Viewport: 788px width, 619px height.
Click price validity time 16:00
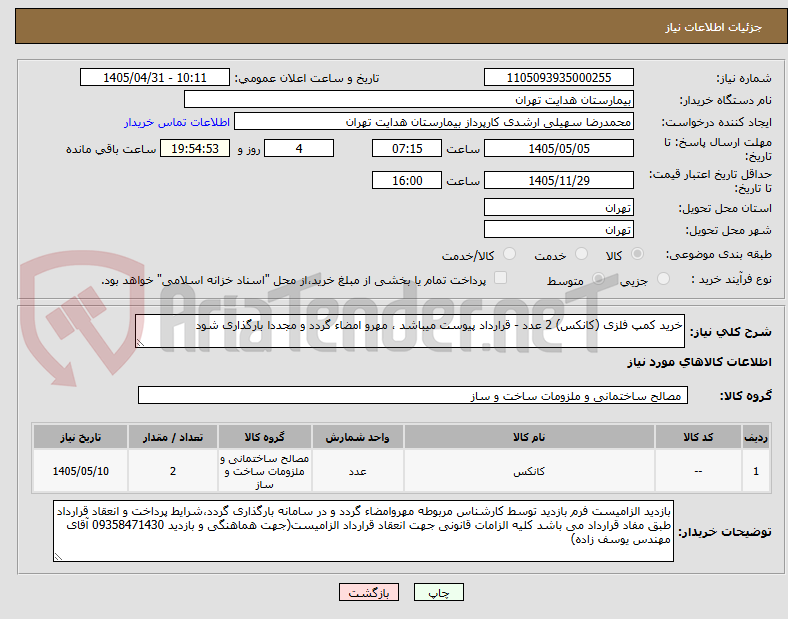(x=407, y=180)
